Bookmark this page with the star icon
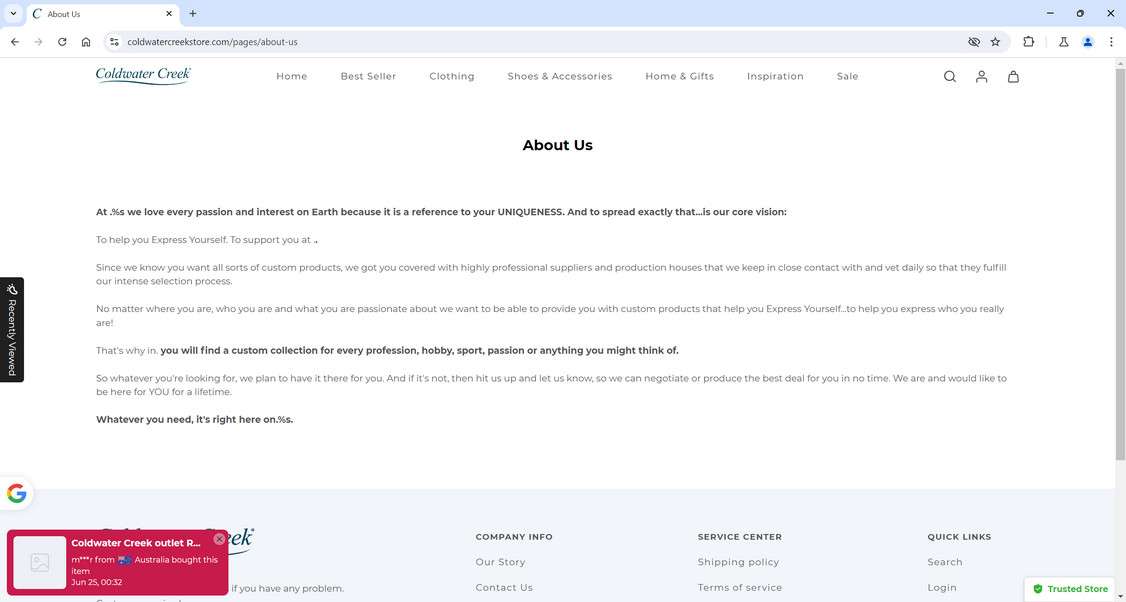The height and width of the screenshot is (602, 1126). (x=995, y=42)
